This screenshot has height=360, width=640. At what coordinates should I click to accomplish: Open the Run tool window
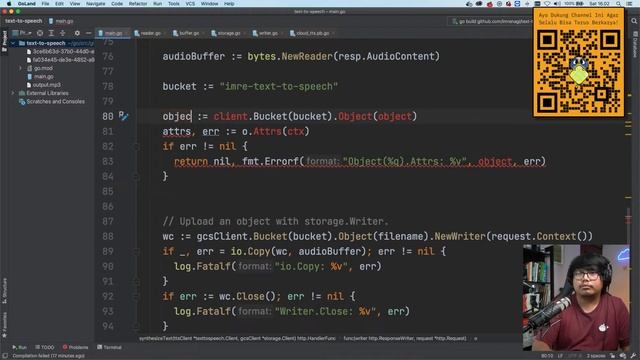pyautogui.click(x=19, y=347)
